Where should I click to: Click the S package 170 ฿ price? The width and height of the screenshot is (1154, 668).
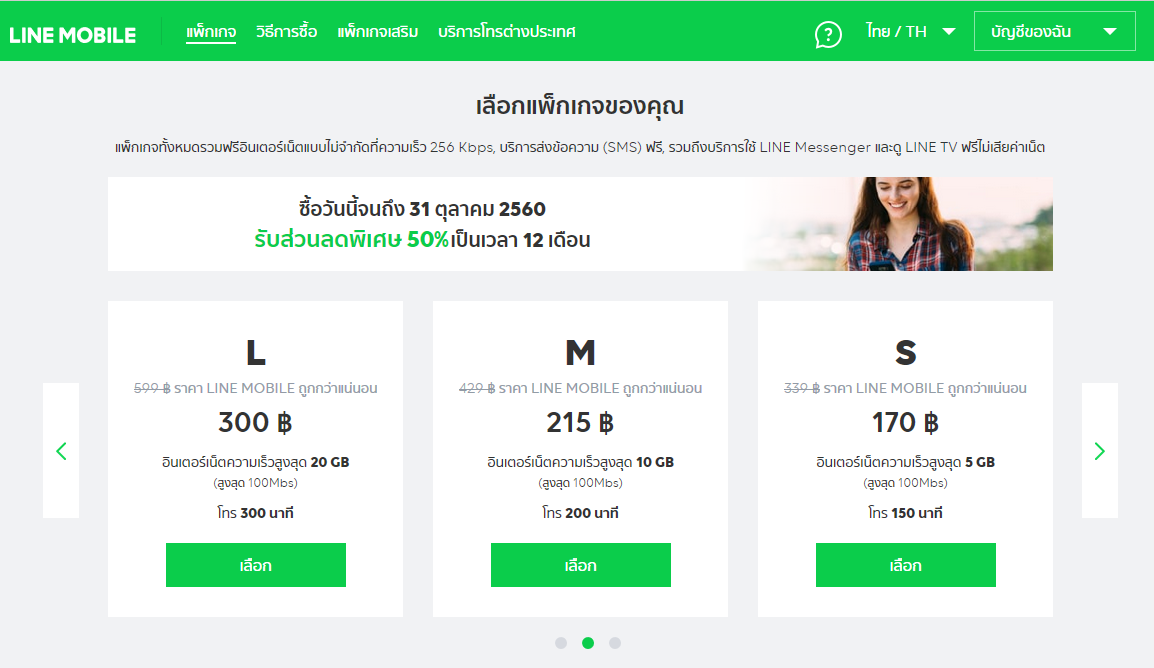[905, 422]
